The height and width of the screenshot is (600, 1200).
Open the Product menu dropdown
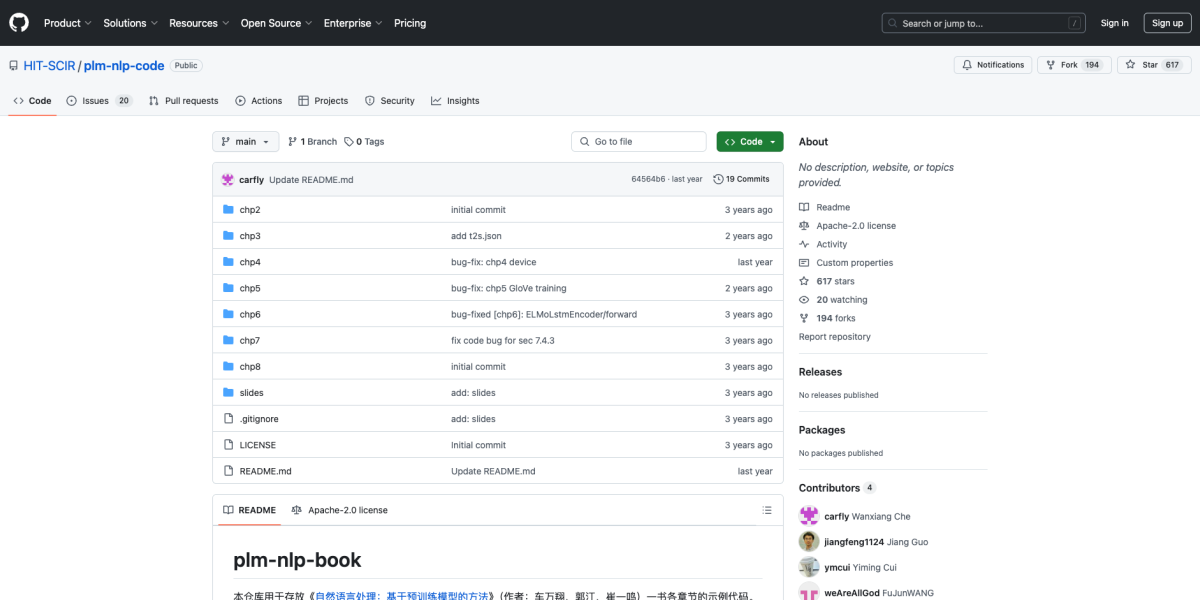66,22
